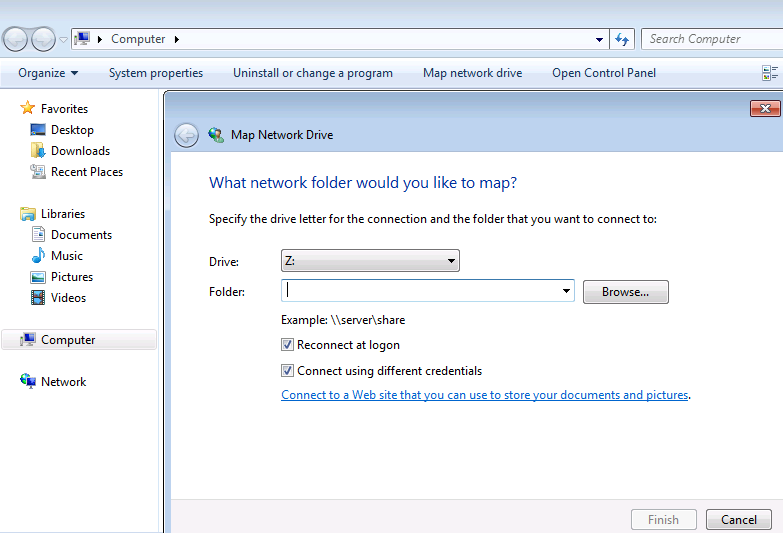Screen dimensions: 783x533
Task: Click the refresh icon beside address bar
Action: [x=622, y=39]
